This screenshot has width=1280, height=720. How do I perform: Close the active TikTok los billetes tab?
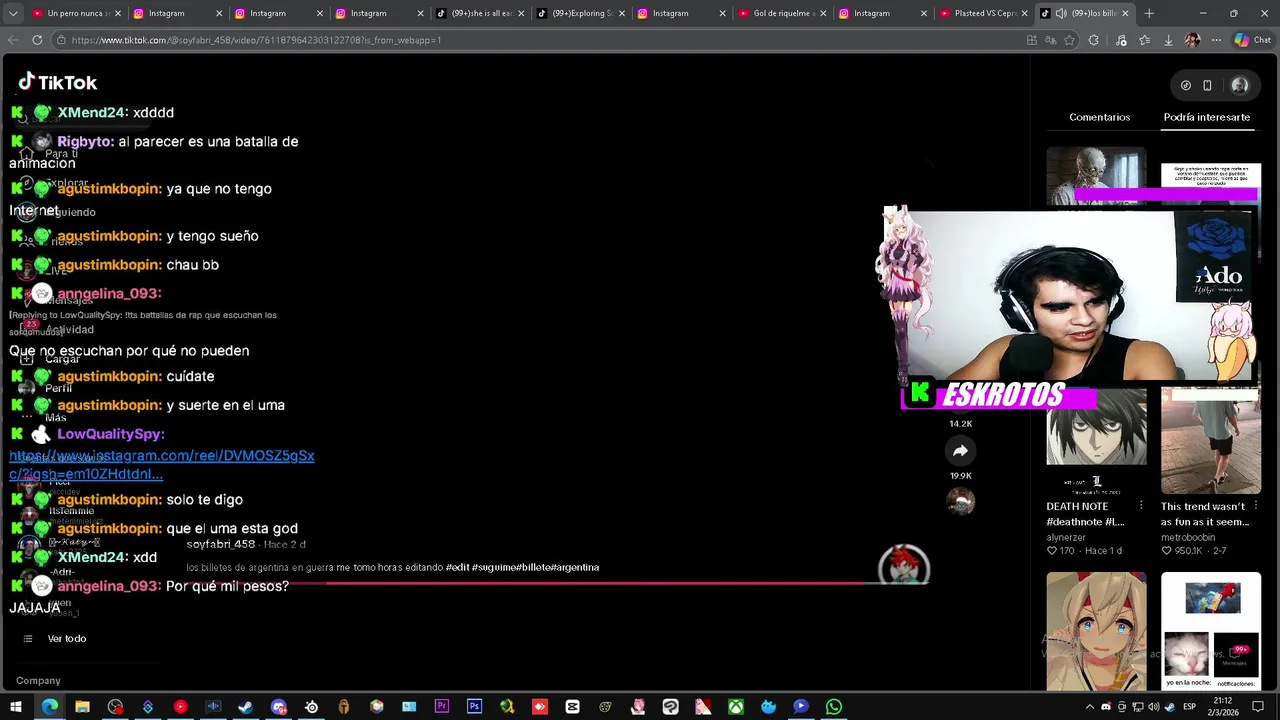[x=1125, y=13]
